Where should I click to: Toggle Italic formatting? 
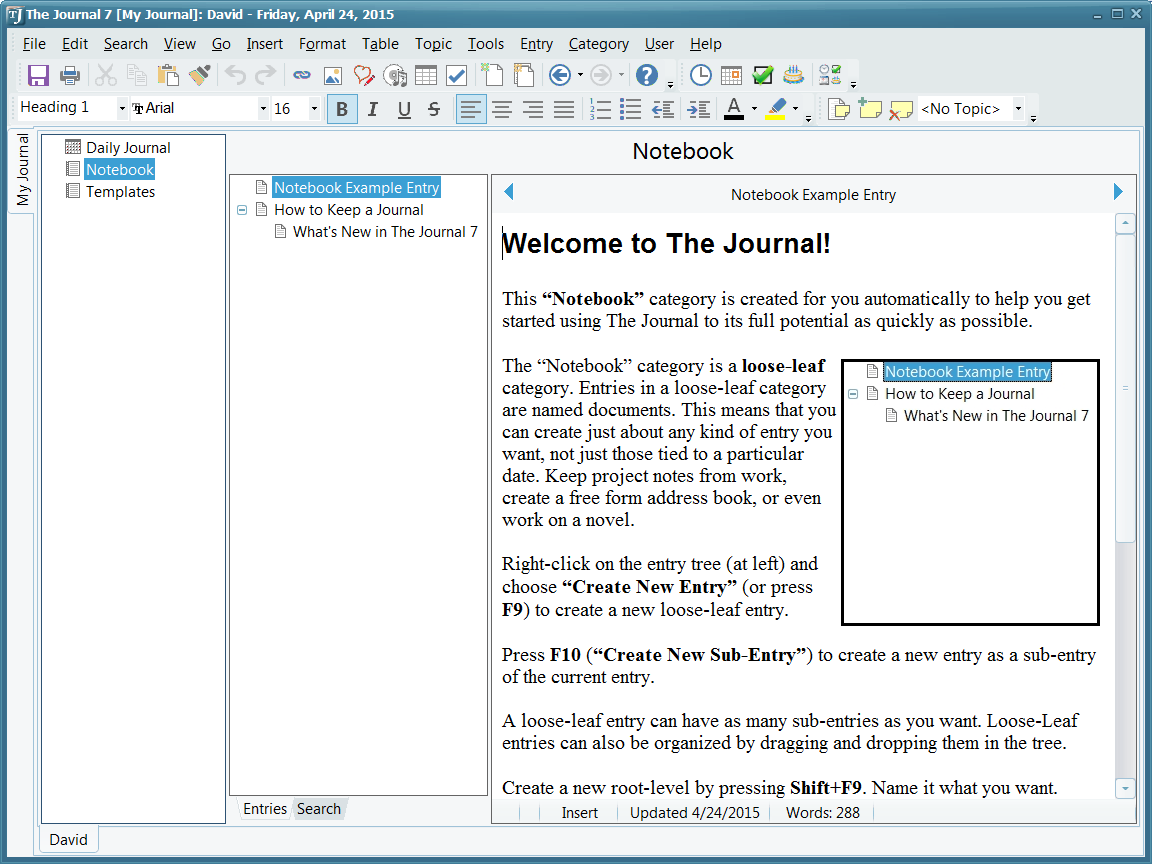[373, 109]
